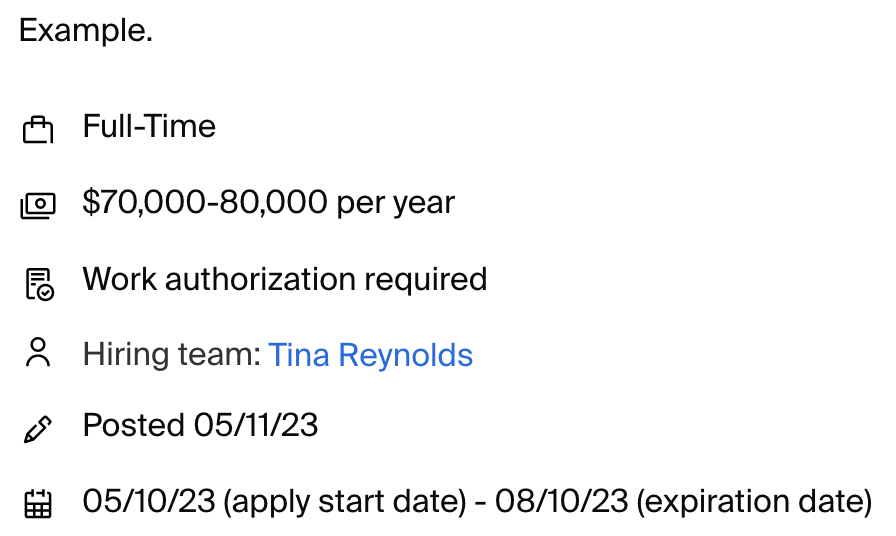Click the calendar icon beside the dates
Viewport: 896px width, 536px height.
(x=38, y=504)
